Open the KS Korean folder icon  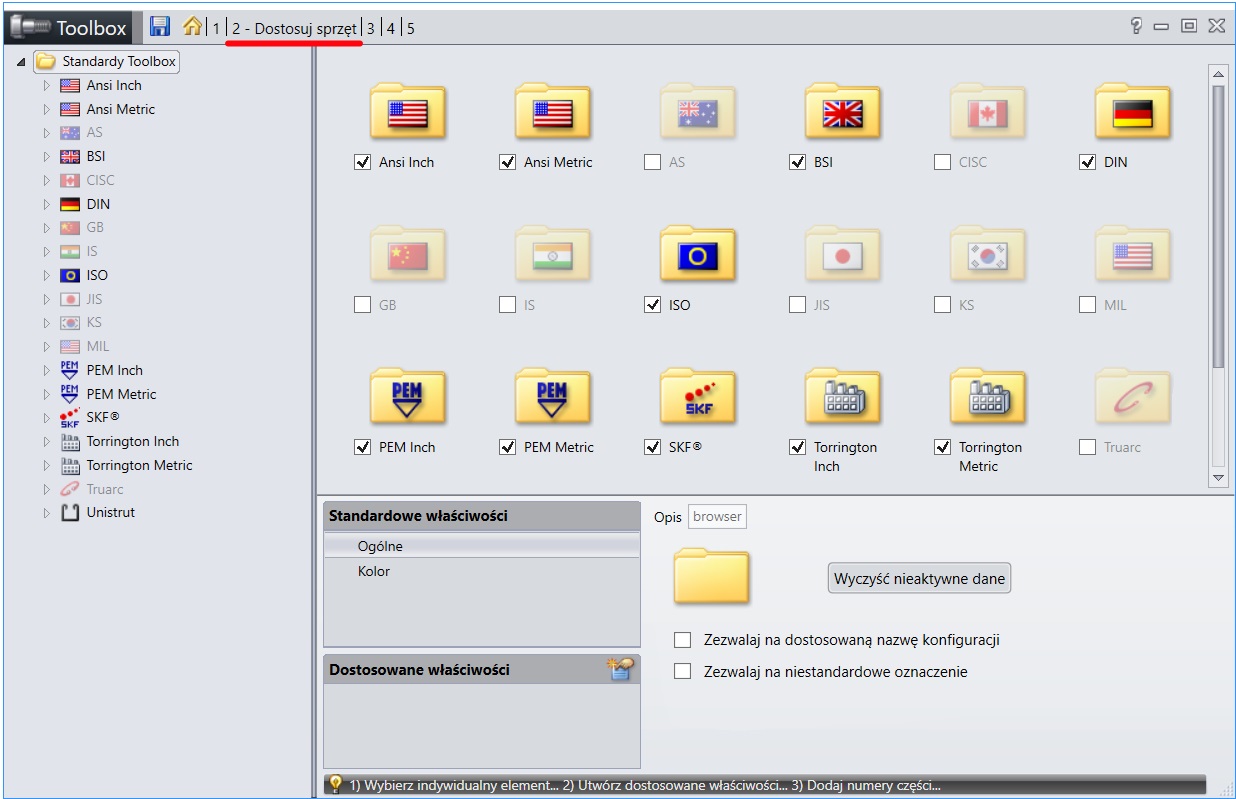tap(988, 255)
